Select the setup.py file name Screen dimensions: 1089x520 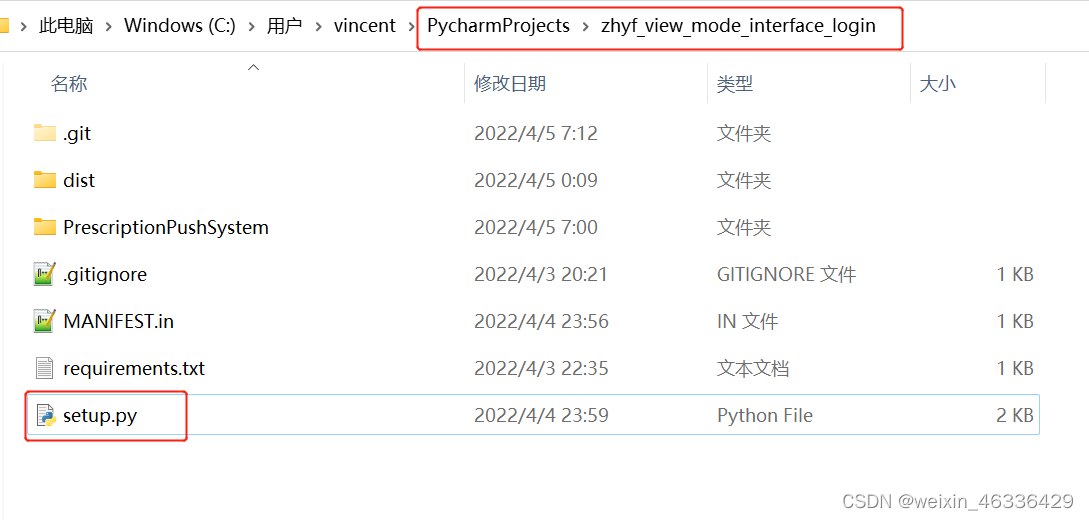click(x=100, y=416)
